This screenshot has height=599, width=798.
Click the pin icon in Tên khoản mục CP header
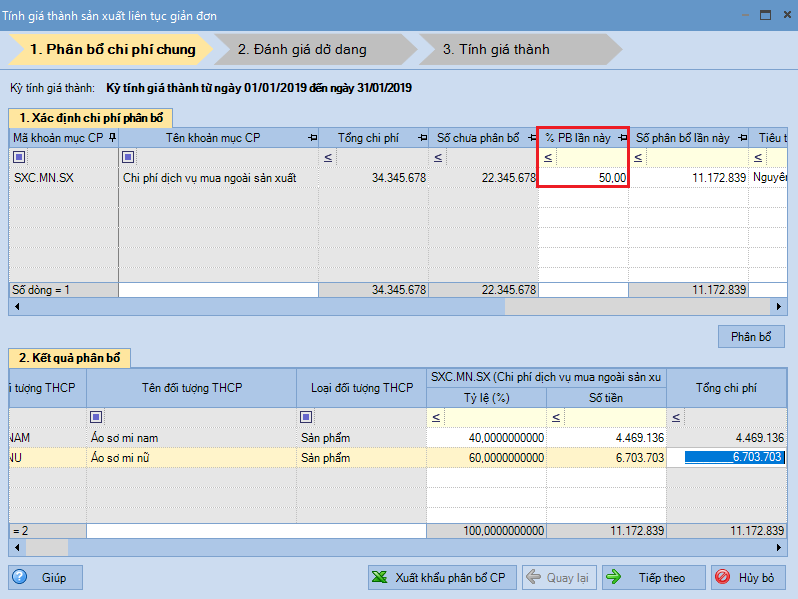coord(313,138)
